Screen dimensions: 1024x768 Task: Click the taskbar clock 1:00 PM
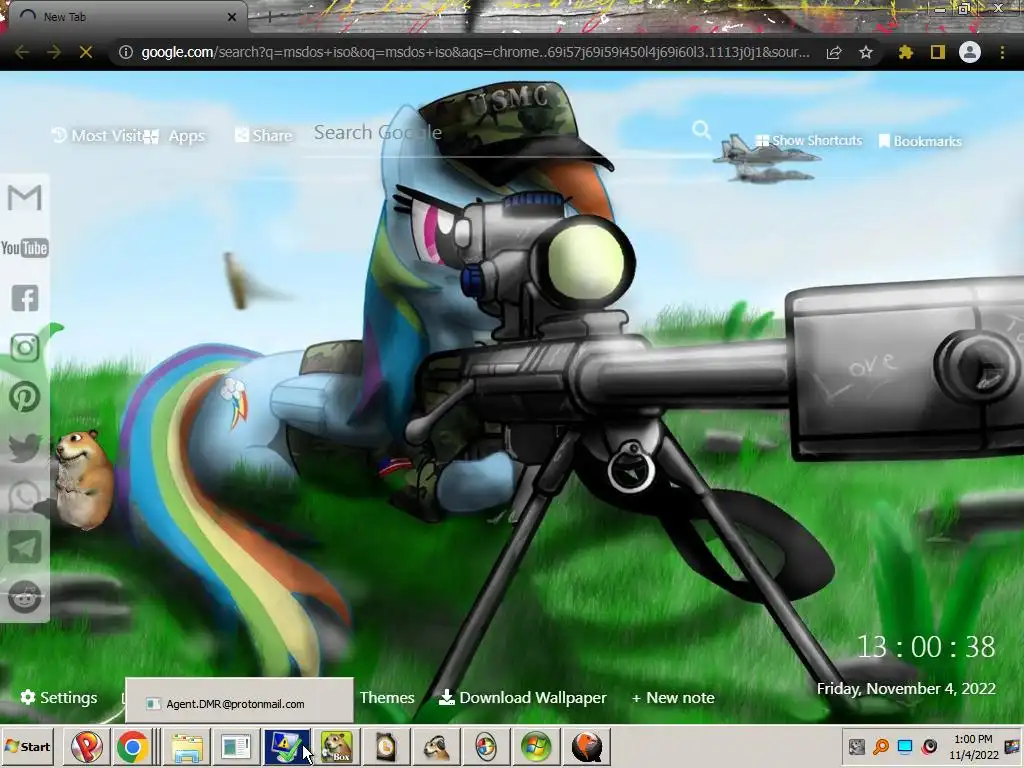tap(973, 747)
